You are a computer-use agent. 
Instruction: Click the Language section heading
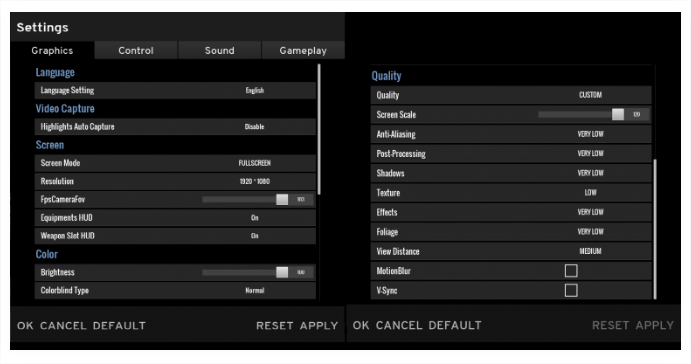pos(55,72)
